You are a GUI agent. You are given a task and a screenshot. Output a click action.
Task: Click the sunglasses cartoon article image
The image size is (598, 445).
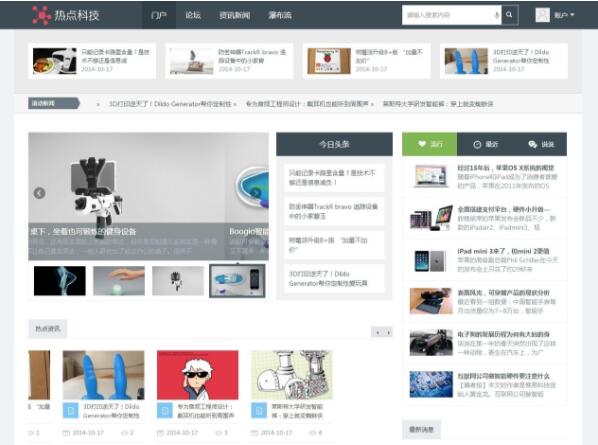coord(198,375)
